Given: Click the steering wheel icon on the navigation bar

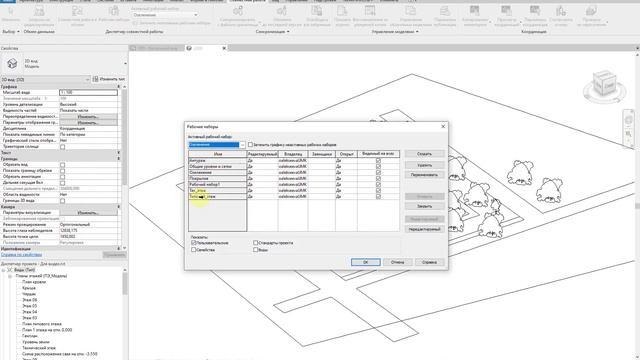Looking at the screenshot, I should point(629,121).
